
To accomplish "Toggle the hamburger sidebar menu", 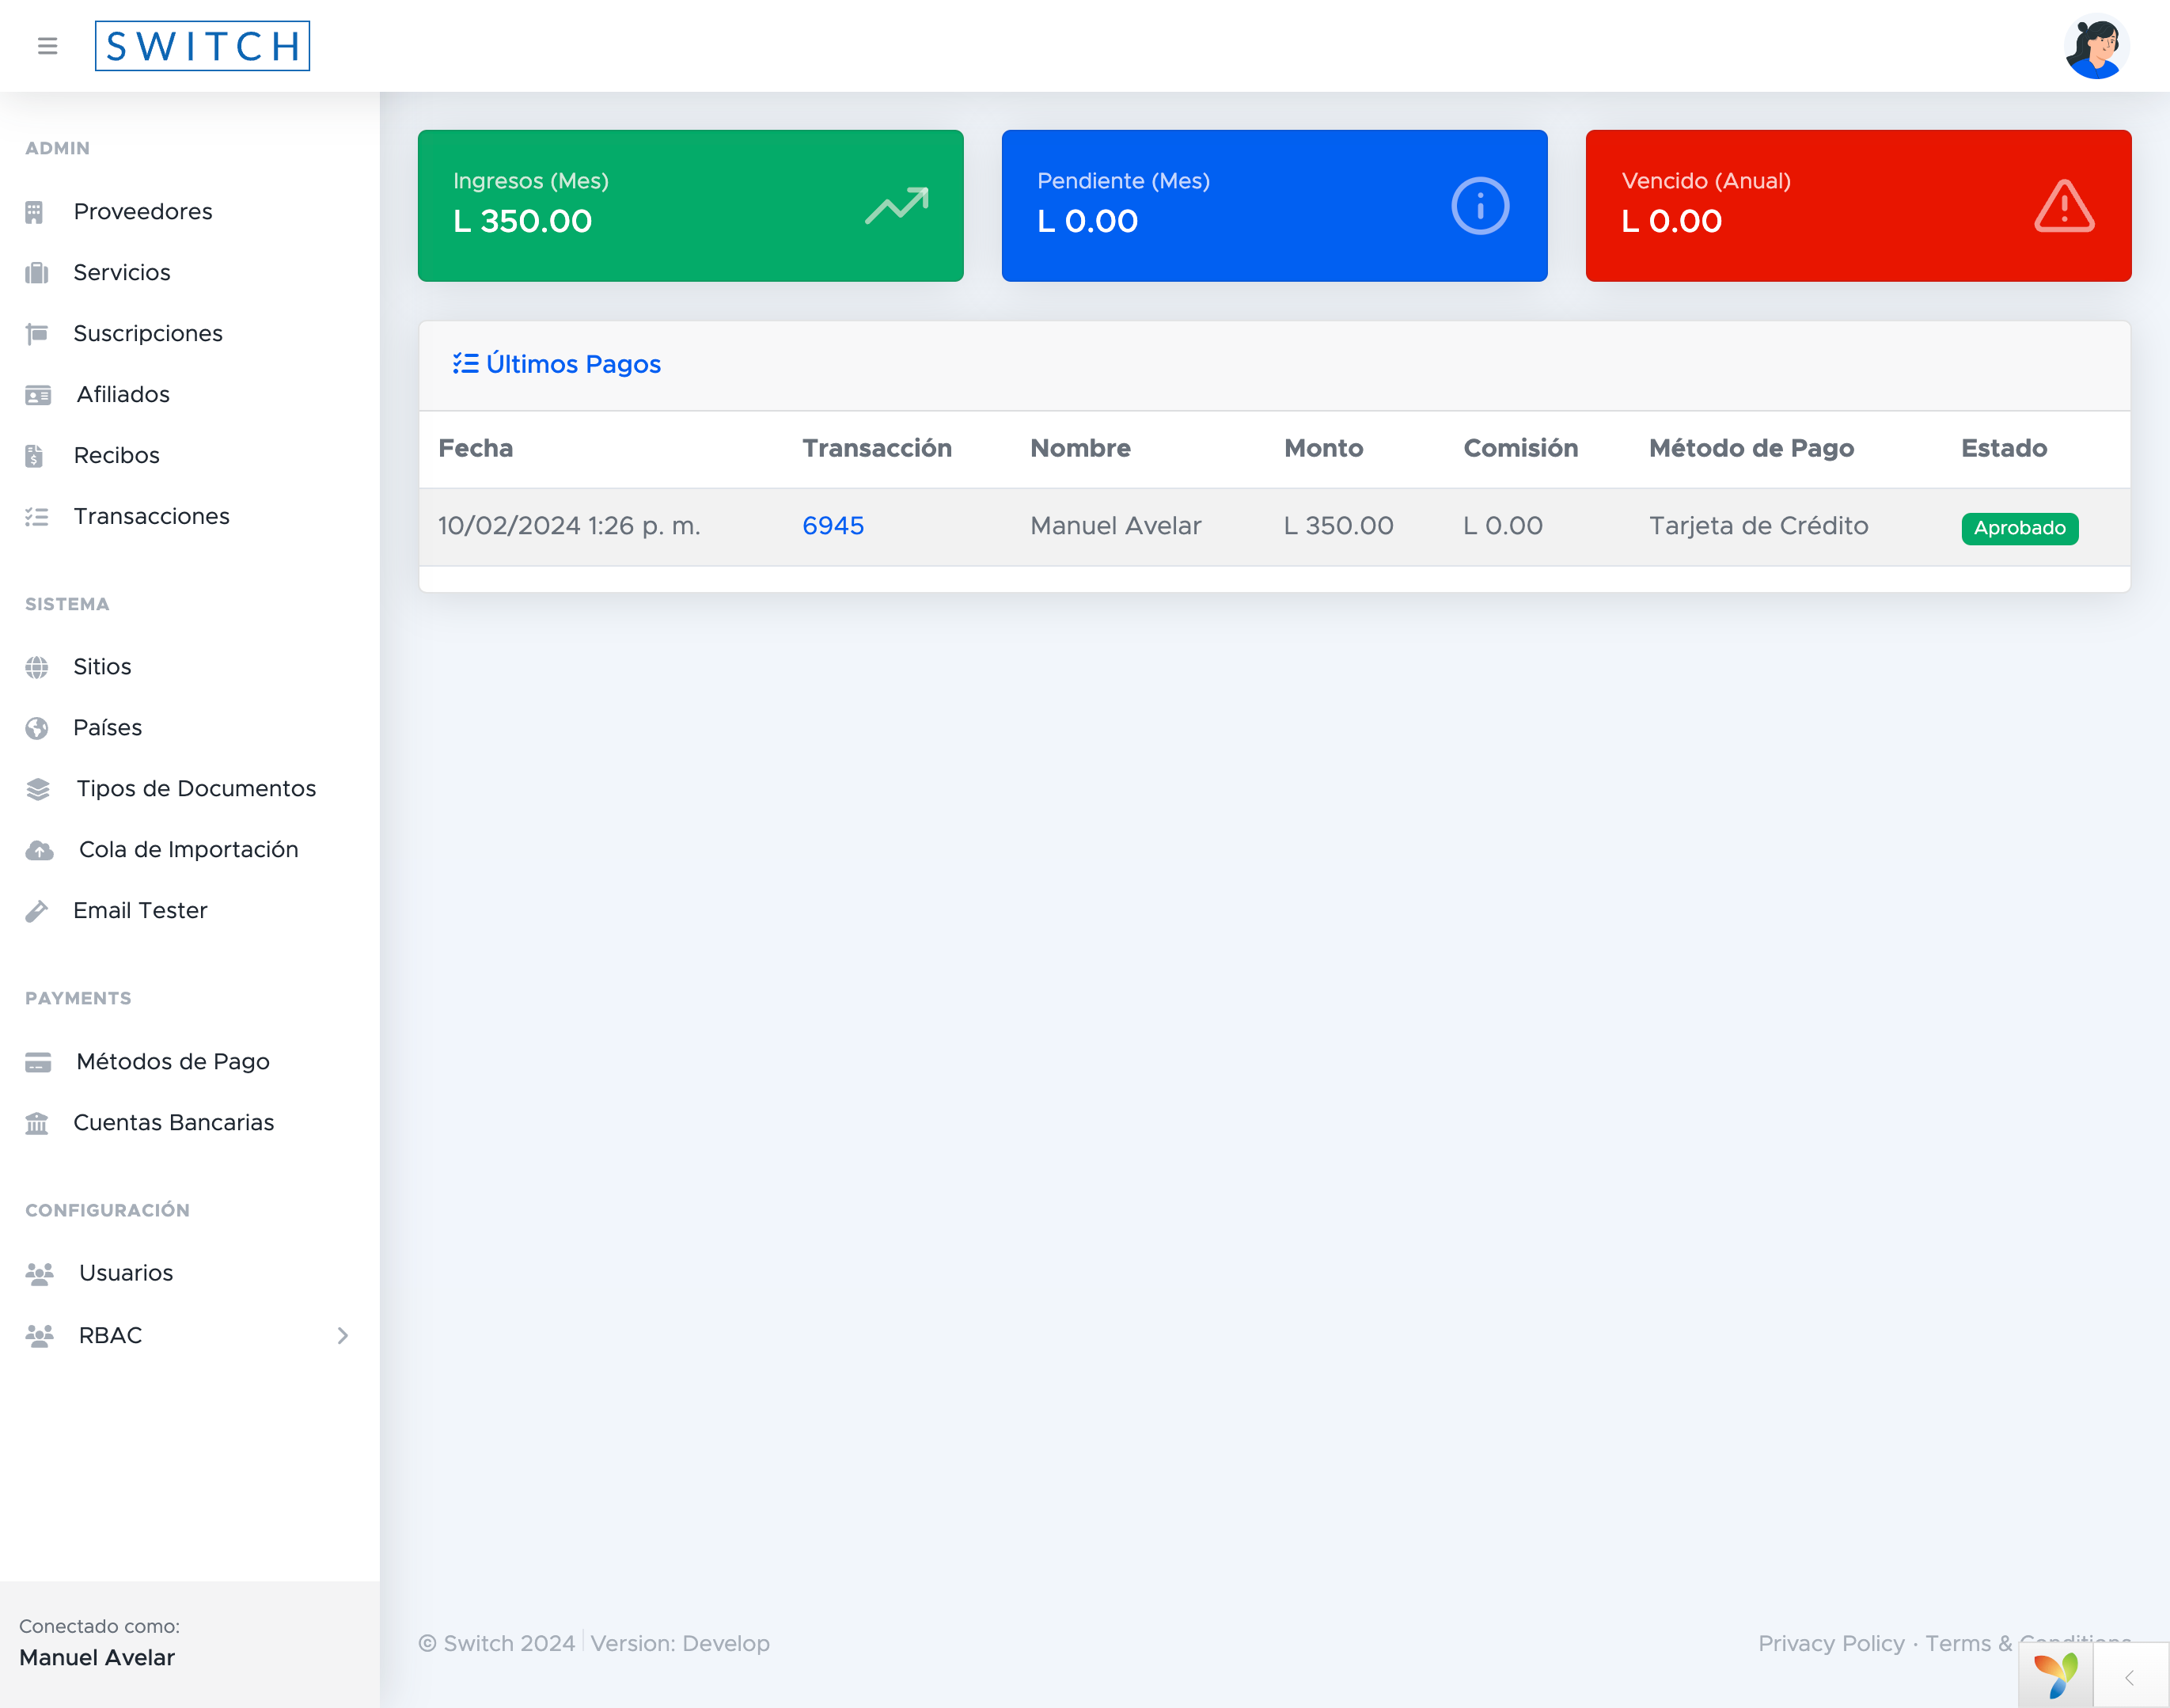I will click(47, 46).
